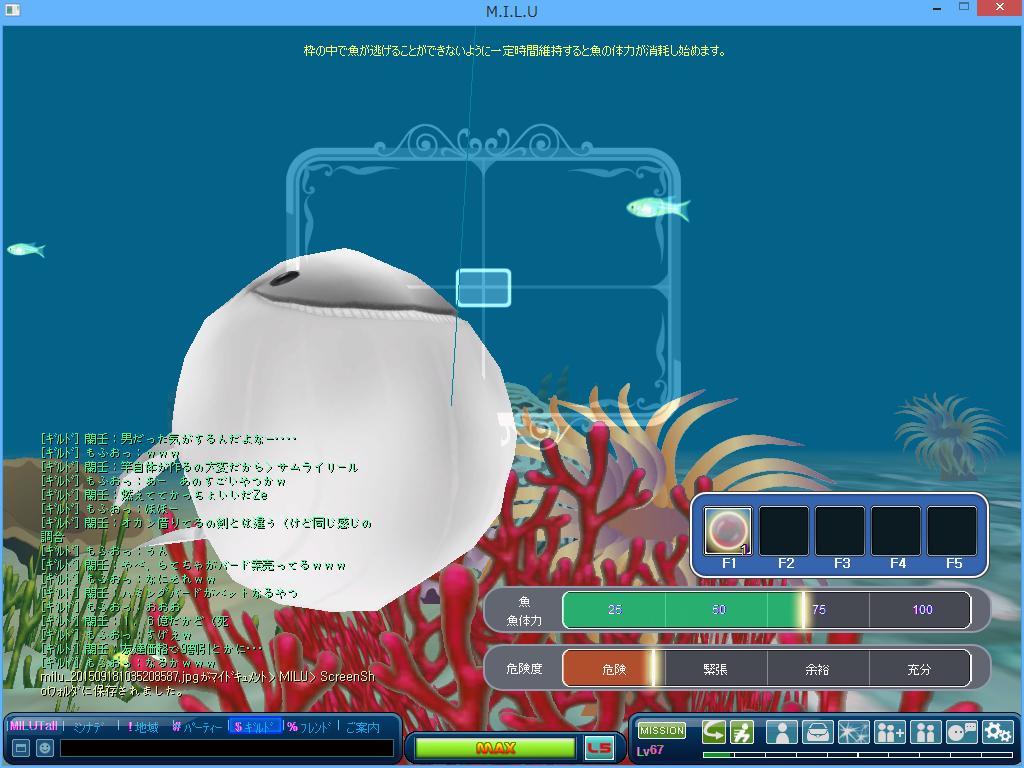Click the sparkle effects icon
The image size is (1024, 768).
click(x=853, y=733)
